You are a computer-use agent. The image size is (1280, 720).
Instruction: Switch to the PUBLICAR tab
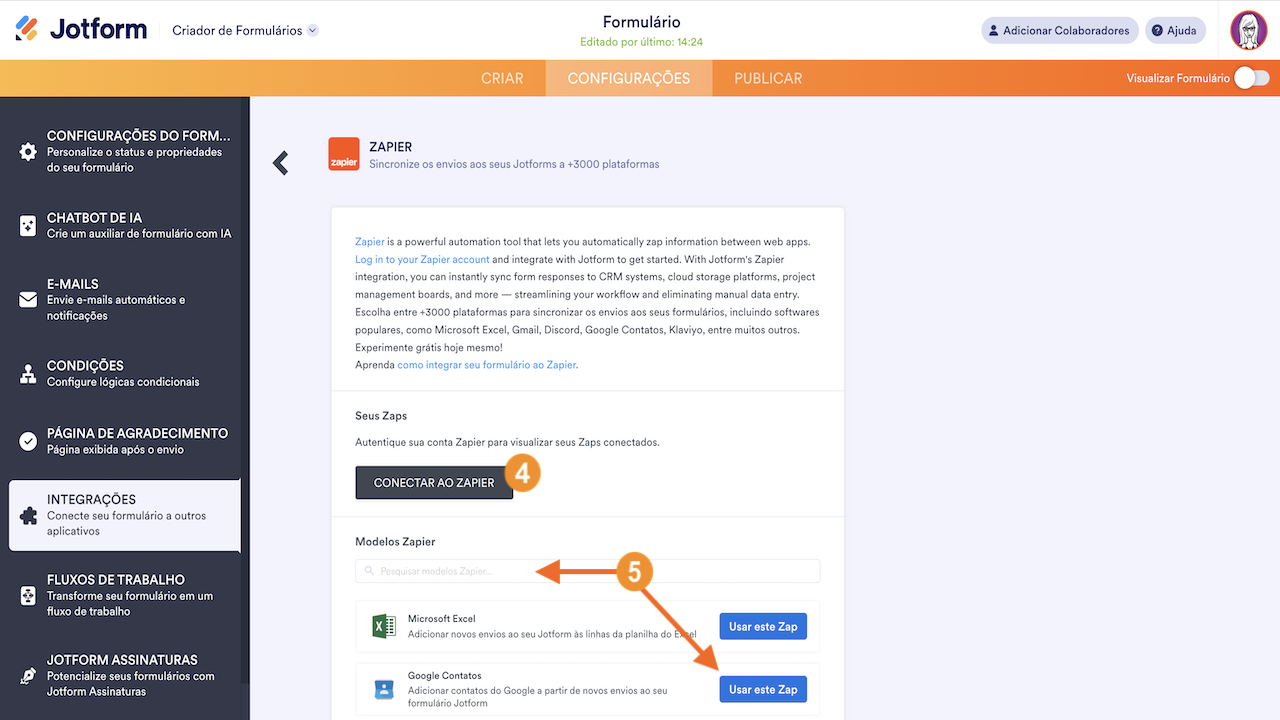(x=768, y=78)
